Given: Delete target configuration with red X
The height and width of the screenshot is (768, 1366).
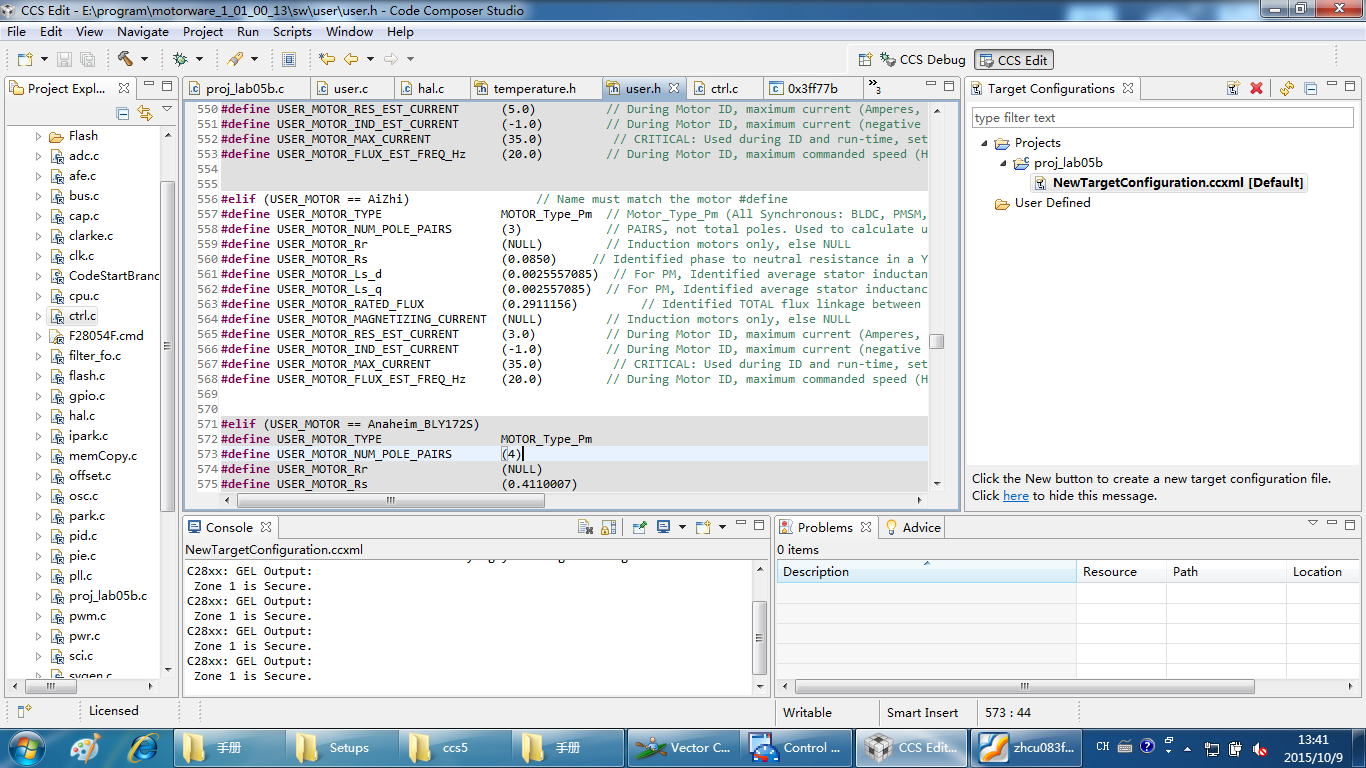Looking at the screenshot, I should (x=1257, y=88).
